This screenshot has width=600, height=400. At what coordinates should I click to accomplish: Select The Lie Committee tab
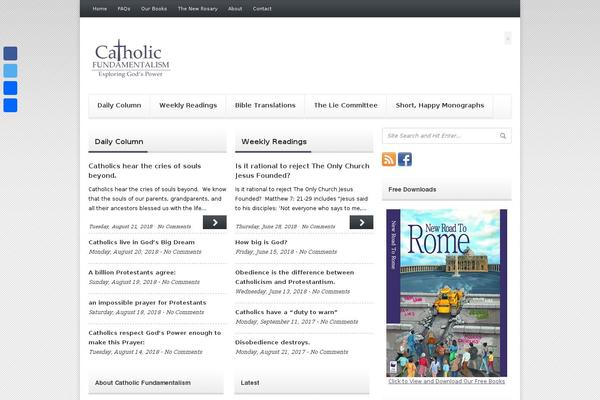point(346,105)
